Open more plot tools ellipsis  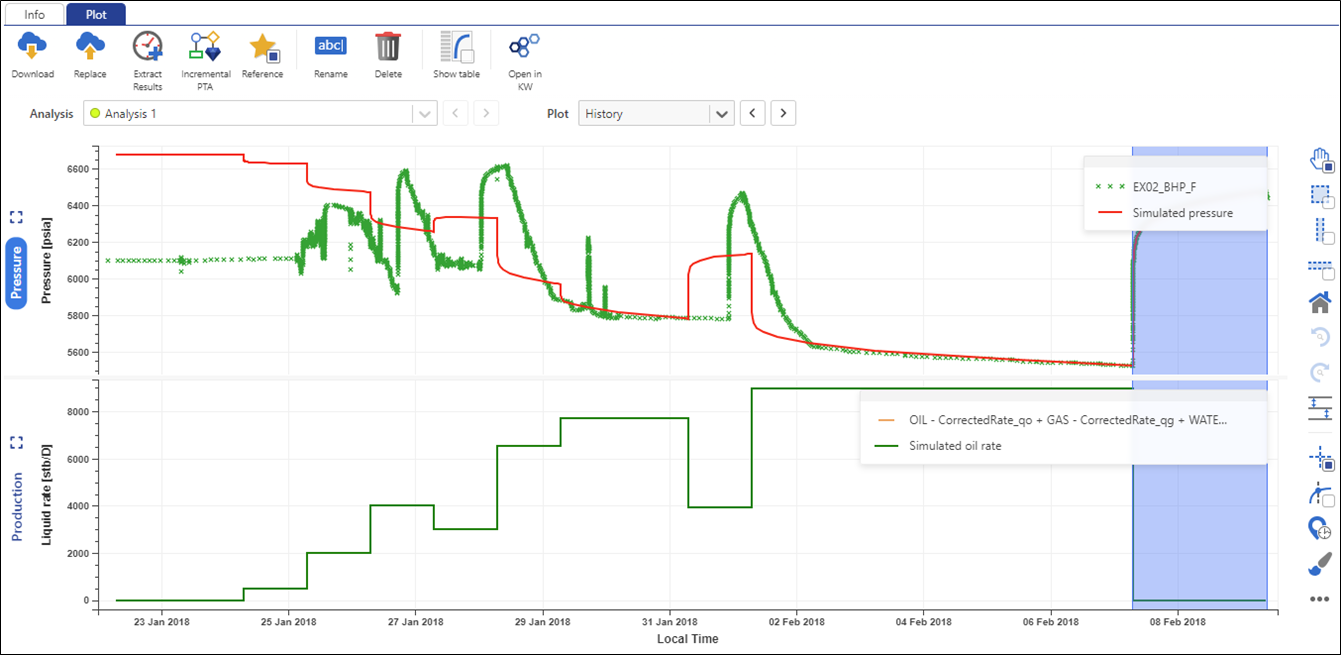click(x=1320, y=599)
